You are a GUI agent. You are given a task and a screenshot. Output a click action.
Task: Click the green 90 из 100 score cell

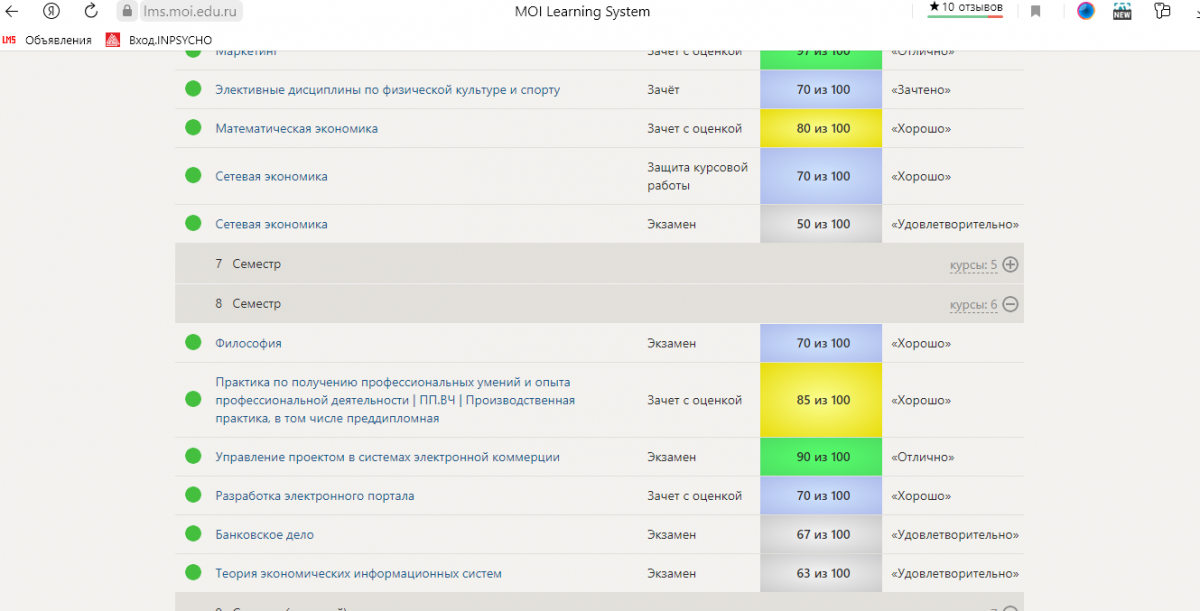point(821,457)
